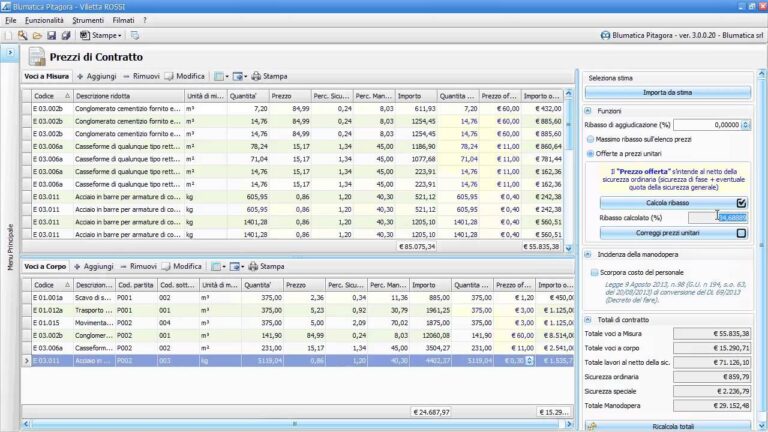Open the File menu

(11, 20)
